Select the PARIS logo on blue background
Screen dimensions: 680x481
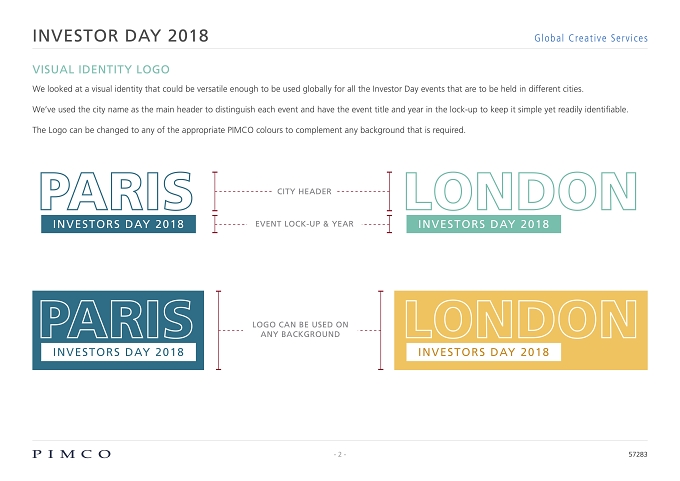pos(118,330)
